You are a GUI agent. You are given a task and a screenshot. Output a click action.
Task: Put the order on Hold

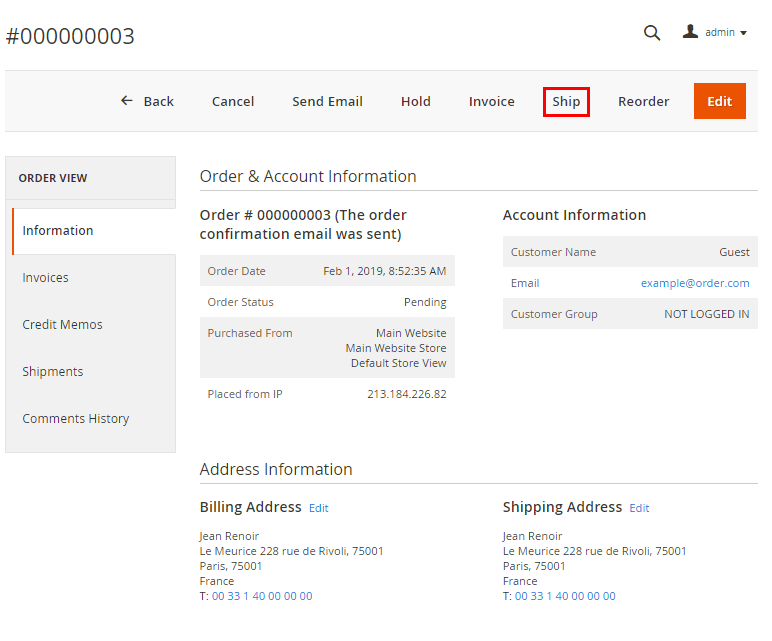tap(416, 101)
